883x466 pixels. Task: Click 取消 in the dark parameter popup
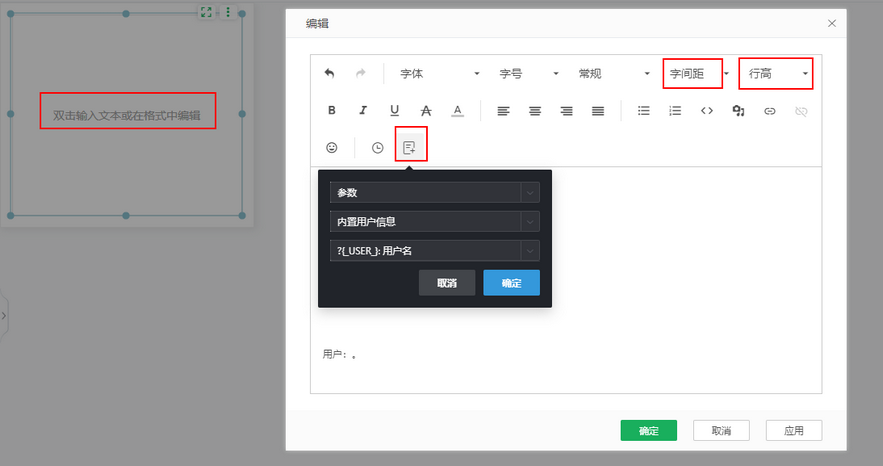click(447, 283)
